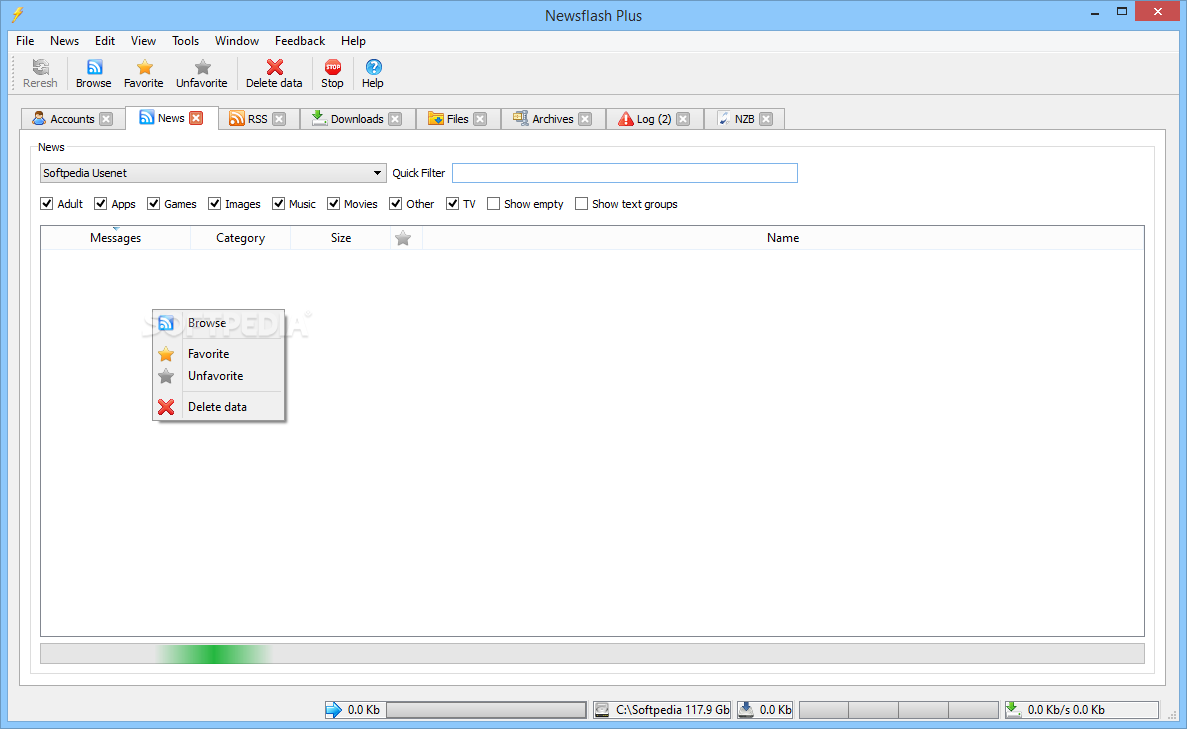The image size is (1187, 729).
Task: Open the View menu
Action: click(143, 41)
